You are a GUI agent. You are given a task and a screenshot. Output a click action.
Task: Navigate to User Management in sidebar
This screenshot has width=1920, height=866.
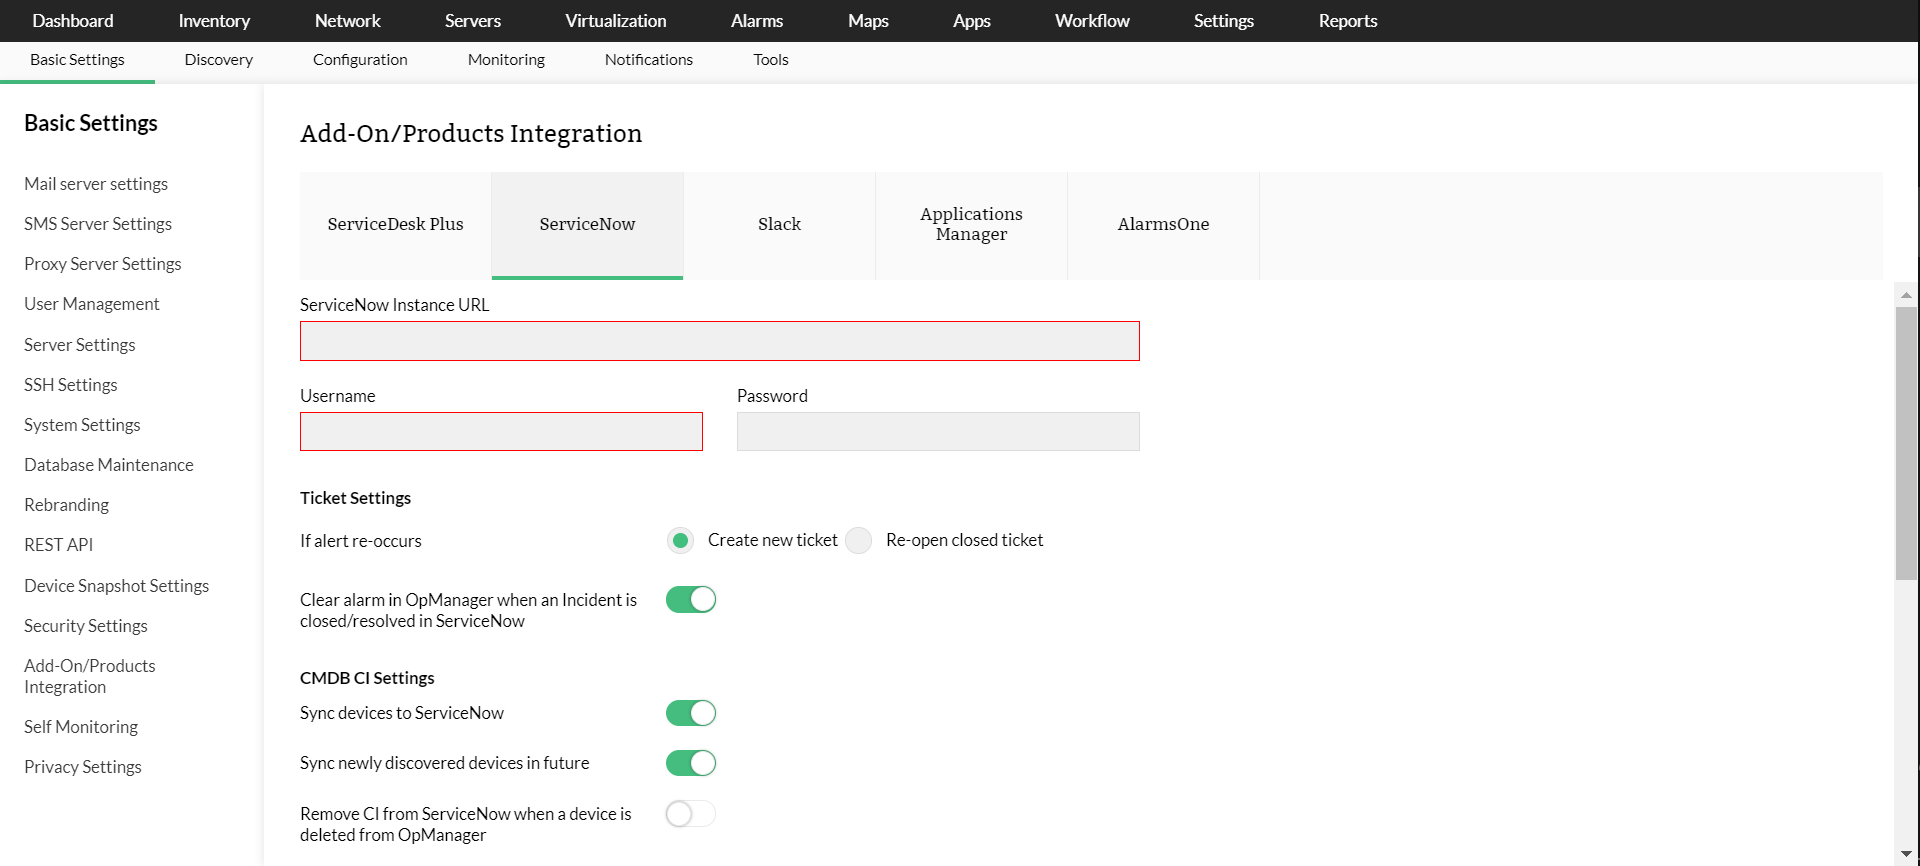(x=92, y=304)
